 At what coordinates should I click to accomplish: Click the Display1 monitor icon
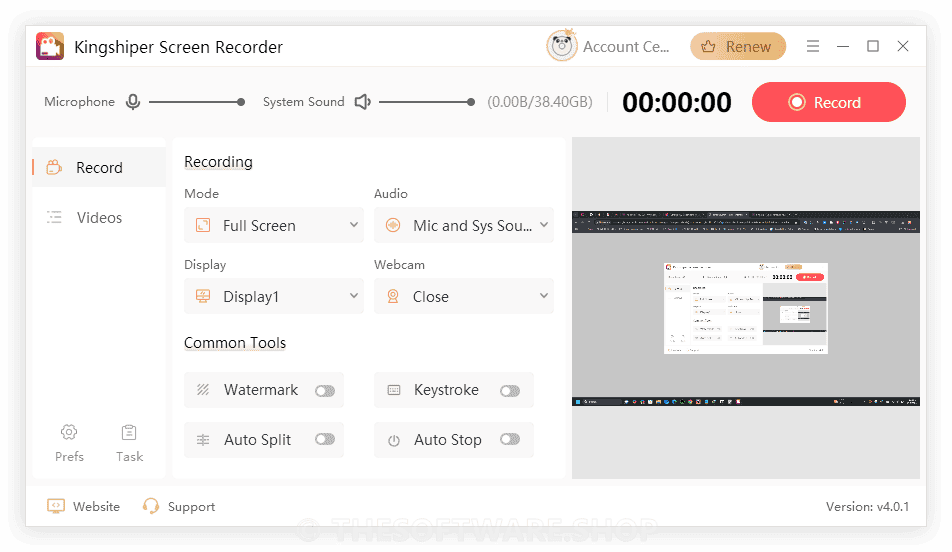pos(203,296)
